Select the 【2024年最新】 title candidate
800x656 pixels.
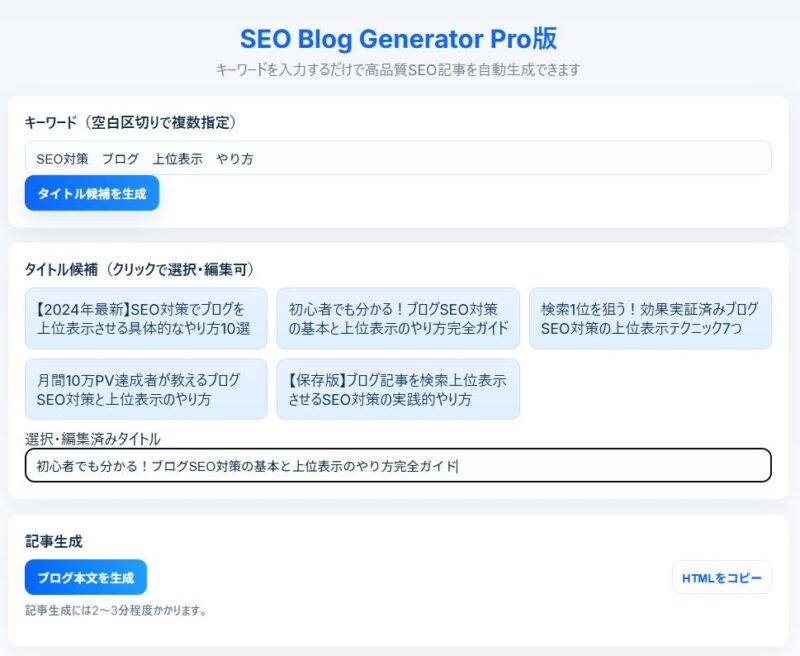(x=146, y=318)
